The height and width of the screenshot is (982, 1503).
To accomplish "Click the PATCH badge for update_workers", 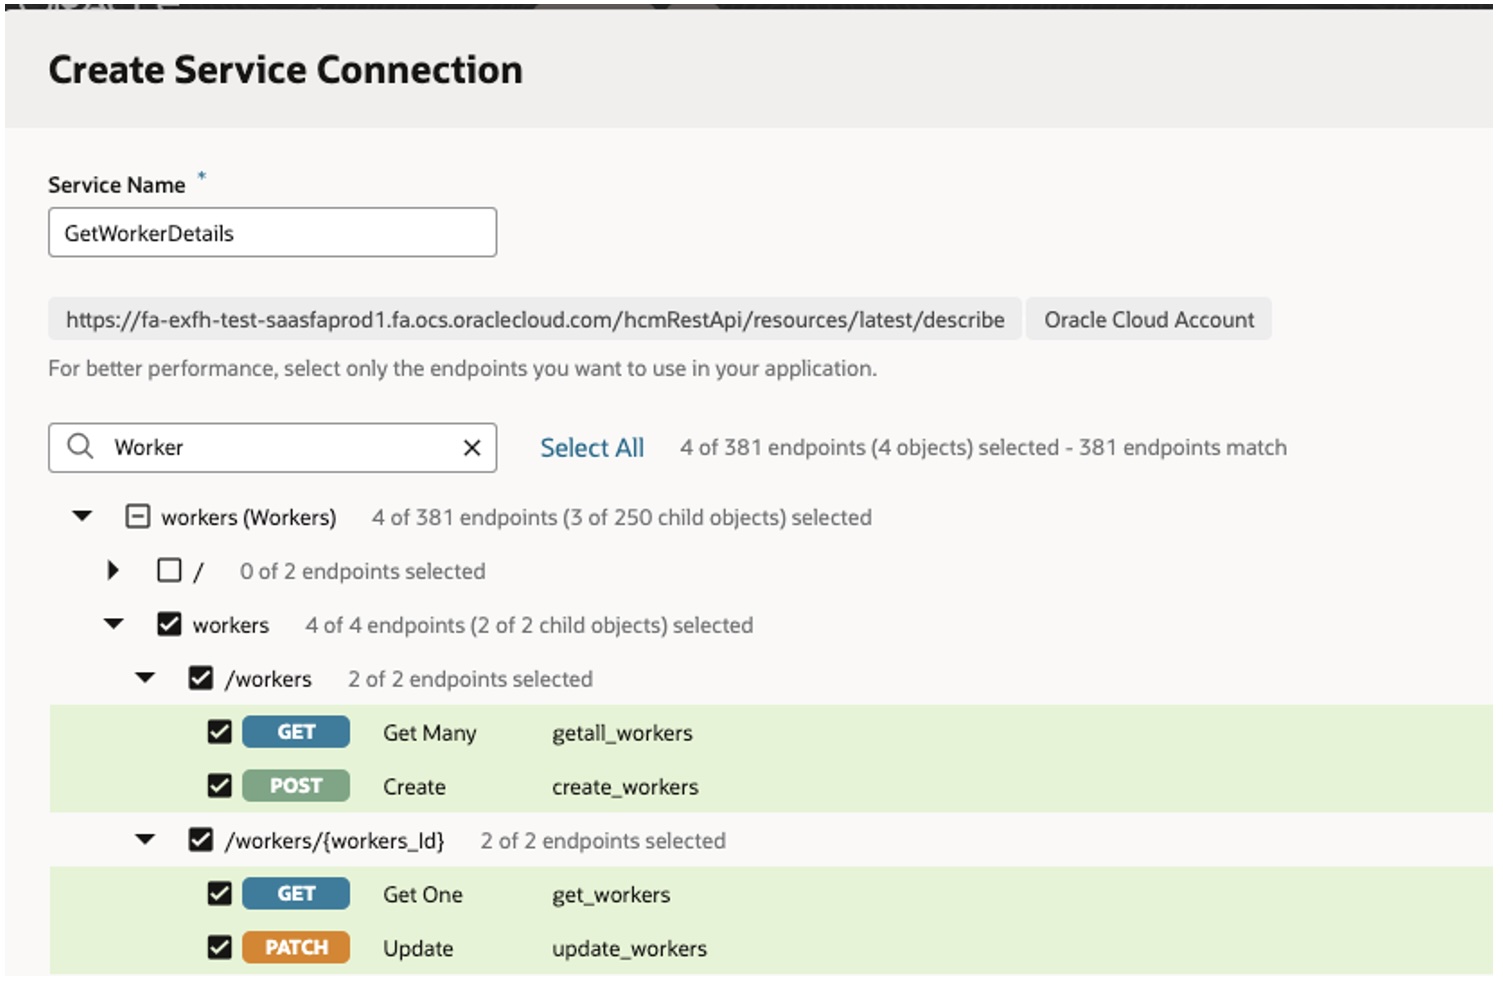I will pos(296,948).
